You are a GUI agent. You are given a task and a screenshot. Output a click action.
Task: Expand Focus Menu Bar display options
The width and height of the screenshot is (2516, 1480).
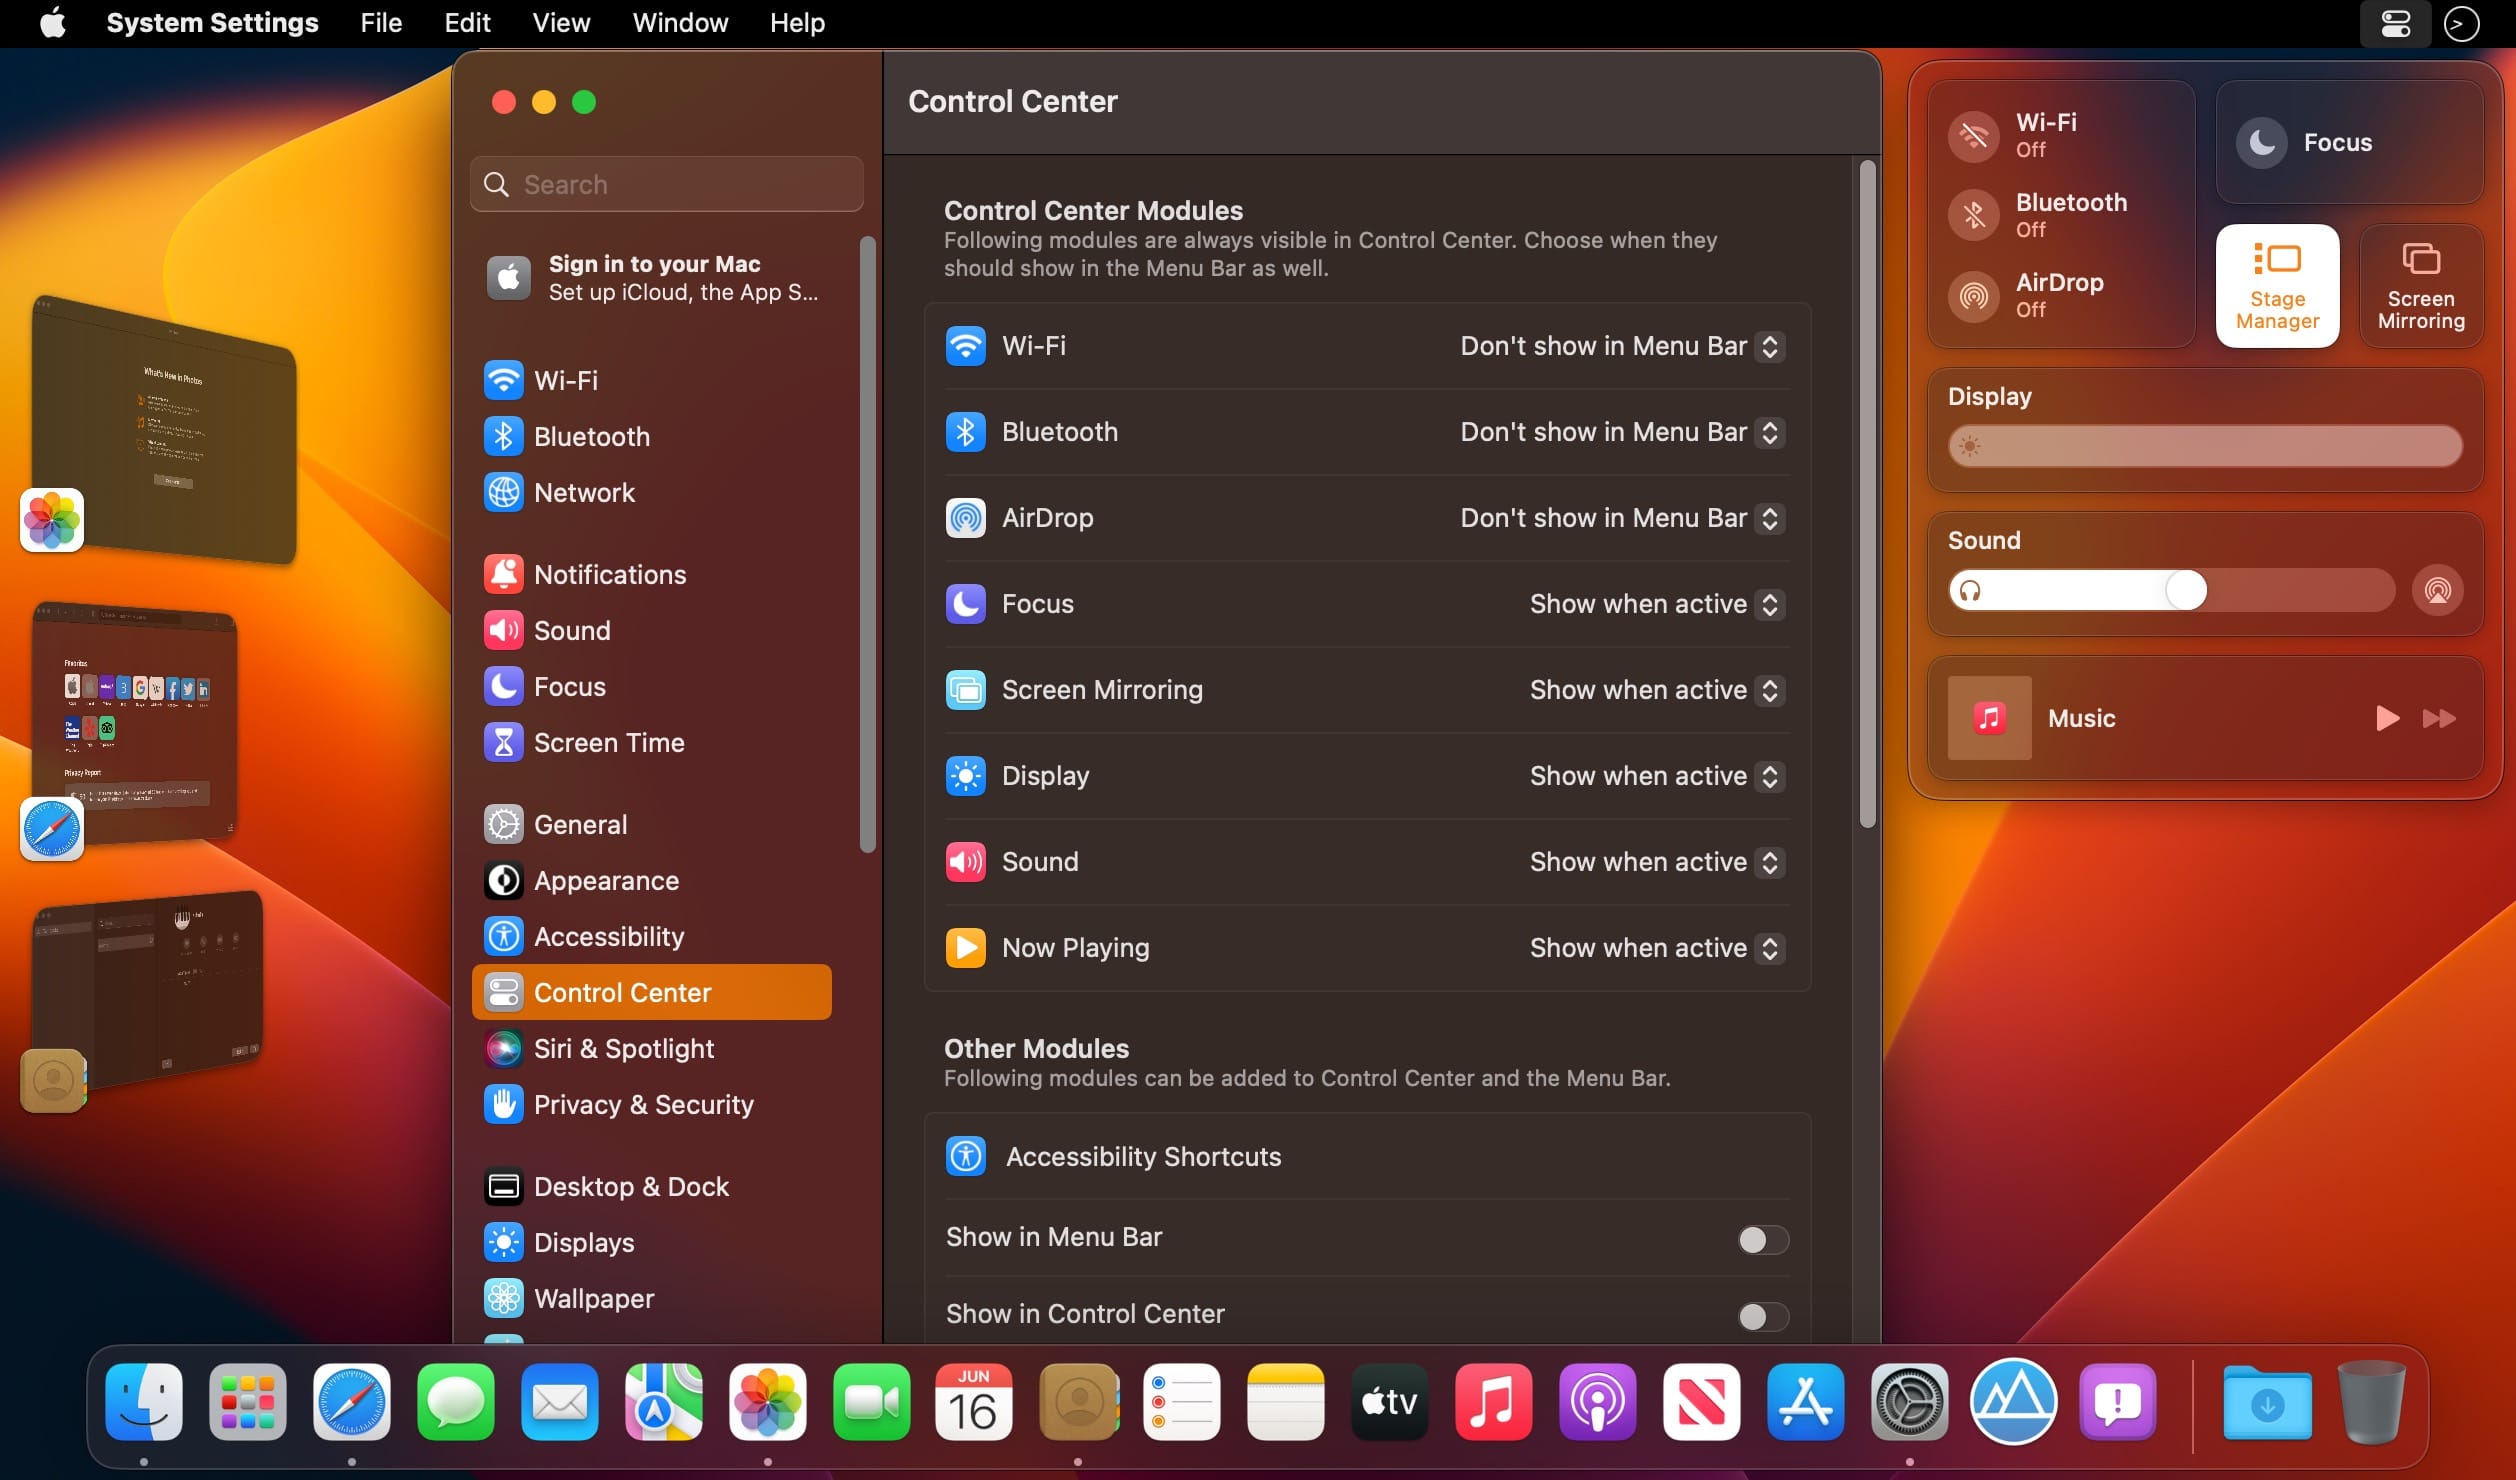pyautogui.click(x=1771, y=603)
